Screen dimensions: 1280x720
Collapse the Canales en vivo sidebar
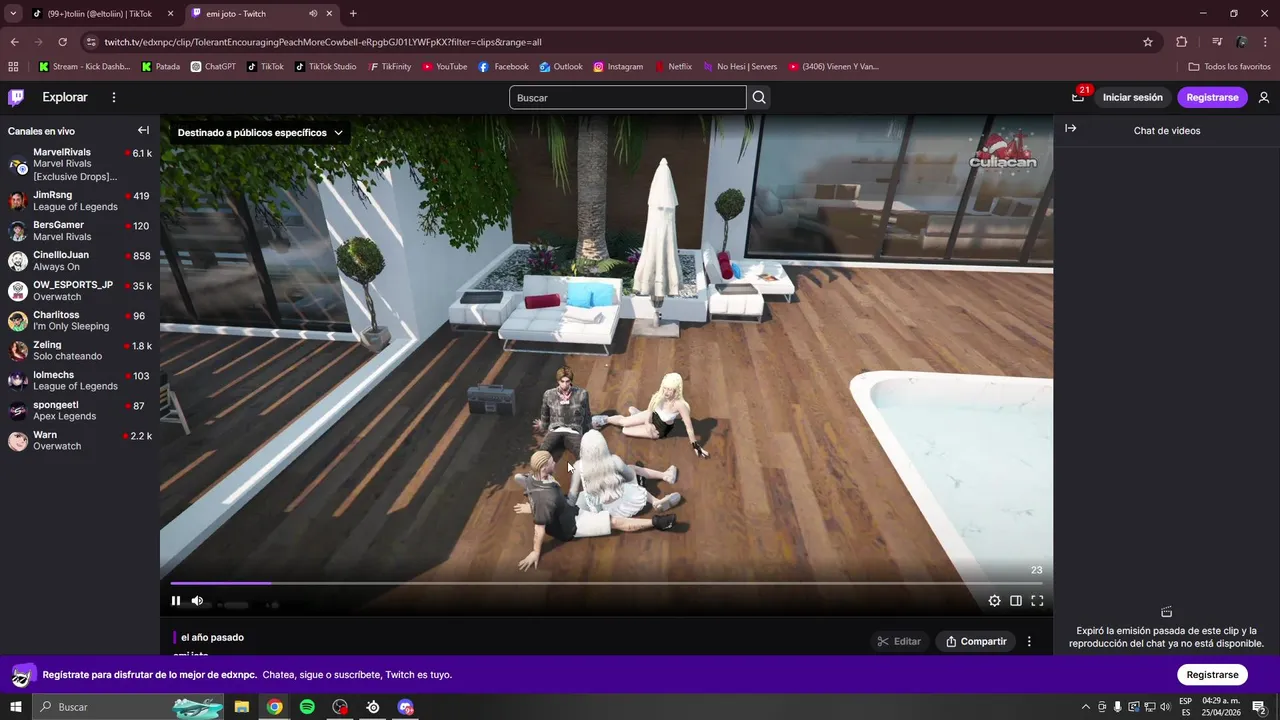[x=143, y=130]
